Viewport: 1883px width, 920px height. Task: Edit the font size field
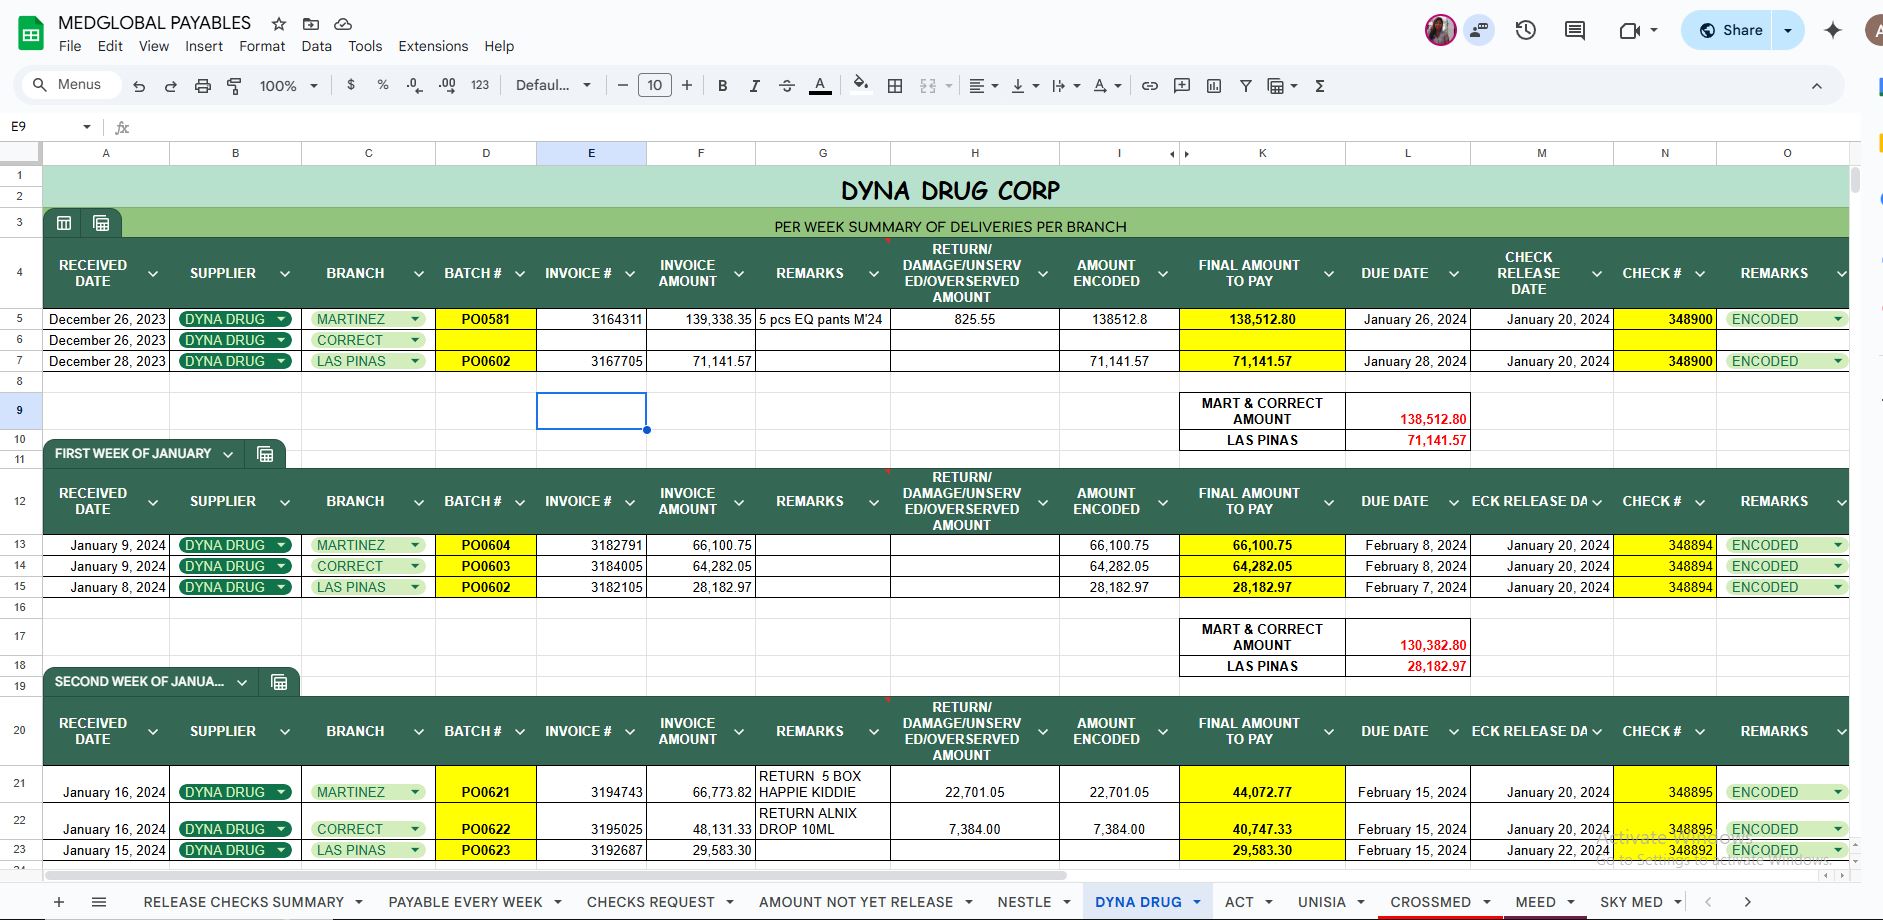click(x=655, y=86)
